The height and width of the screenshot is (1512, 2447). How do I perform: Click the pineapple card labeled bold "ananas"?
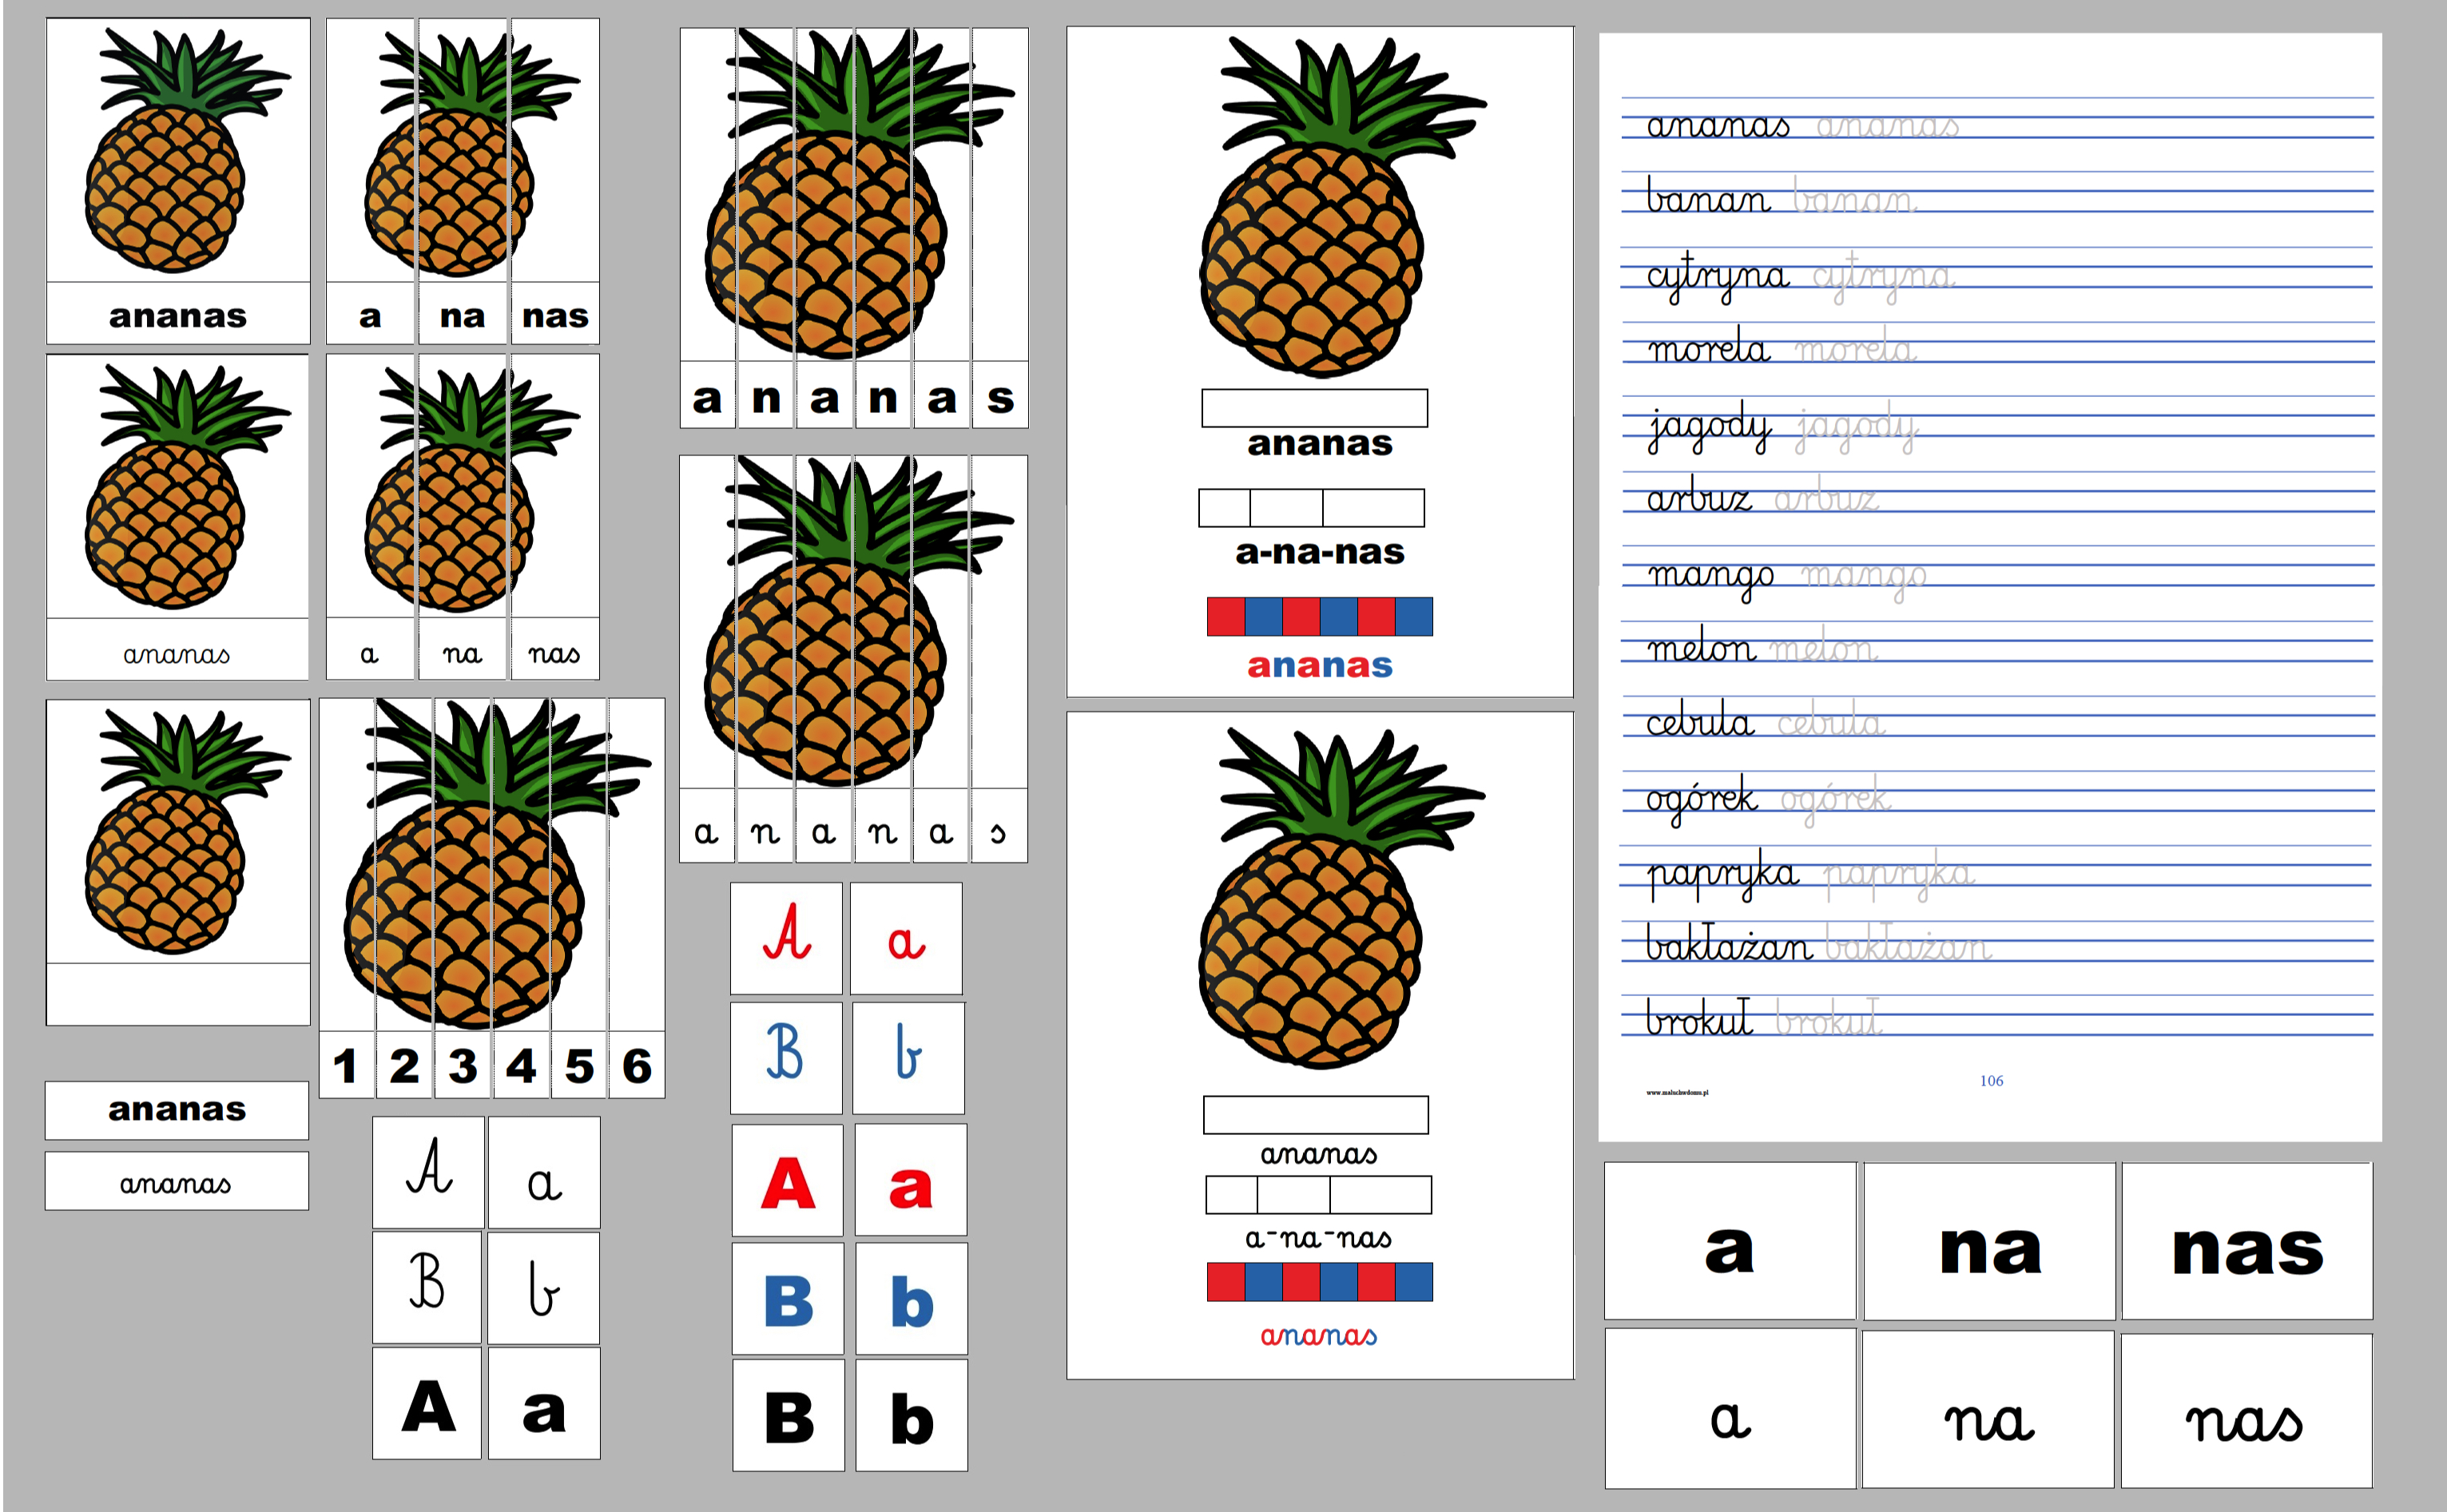tap(178, 180)
